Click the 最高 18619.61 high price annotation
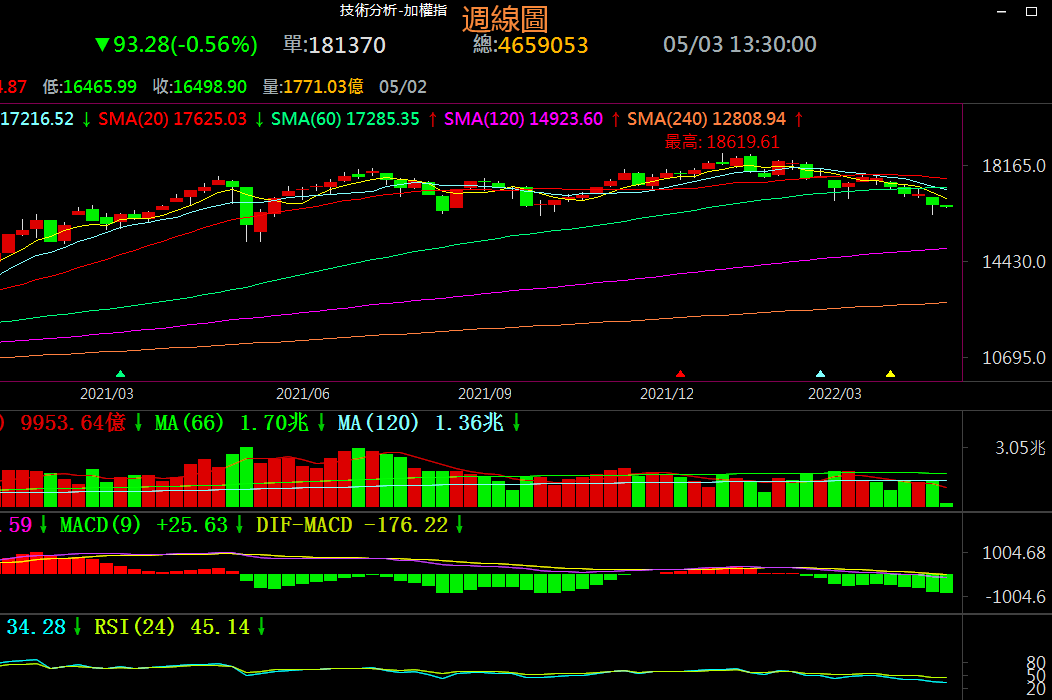1052x700 pixels. 722,142
